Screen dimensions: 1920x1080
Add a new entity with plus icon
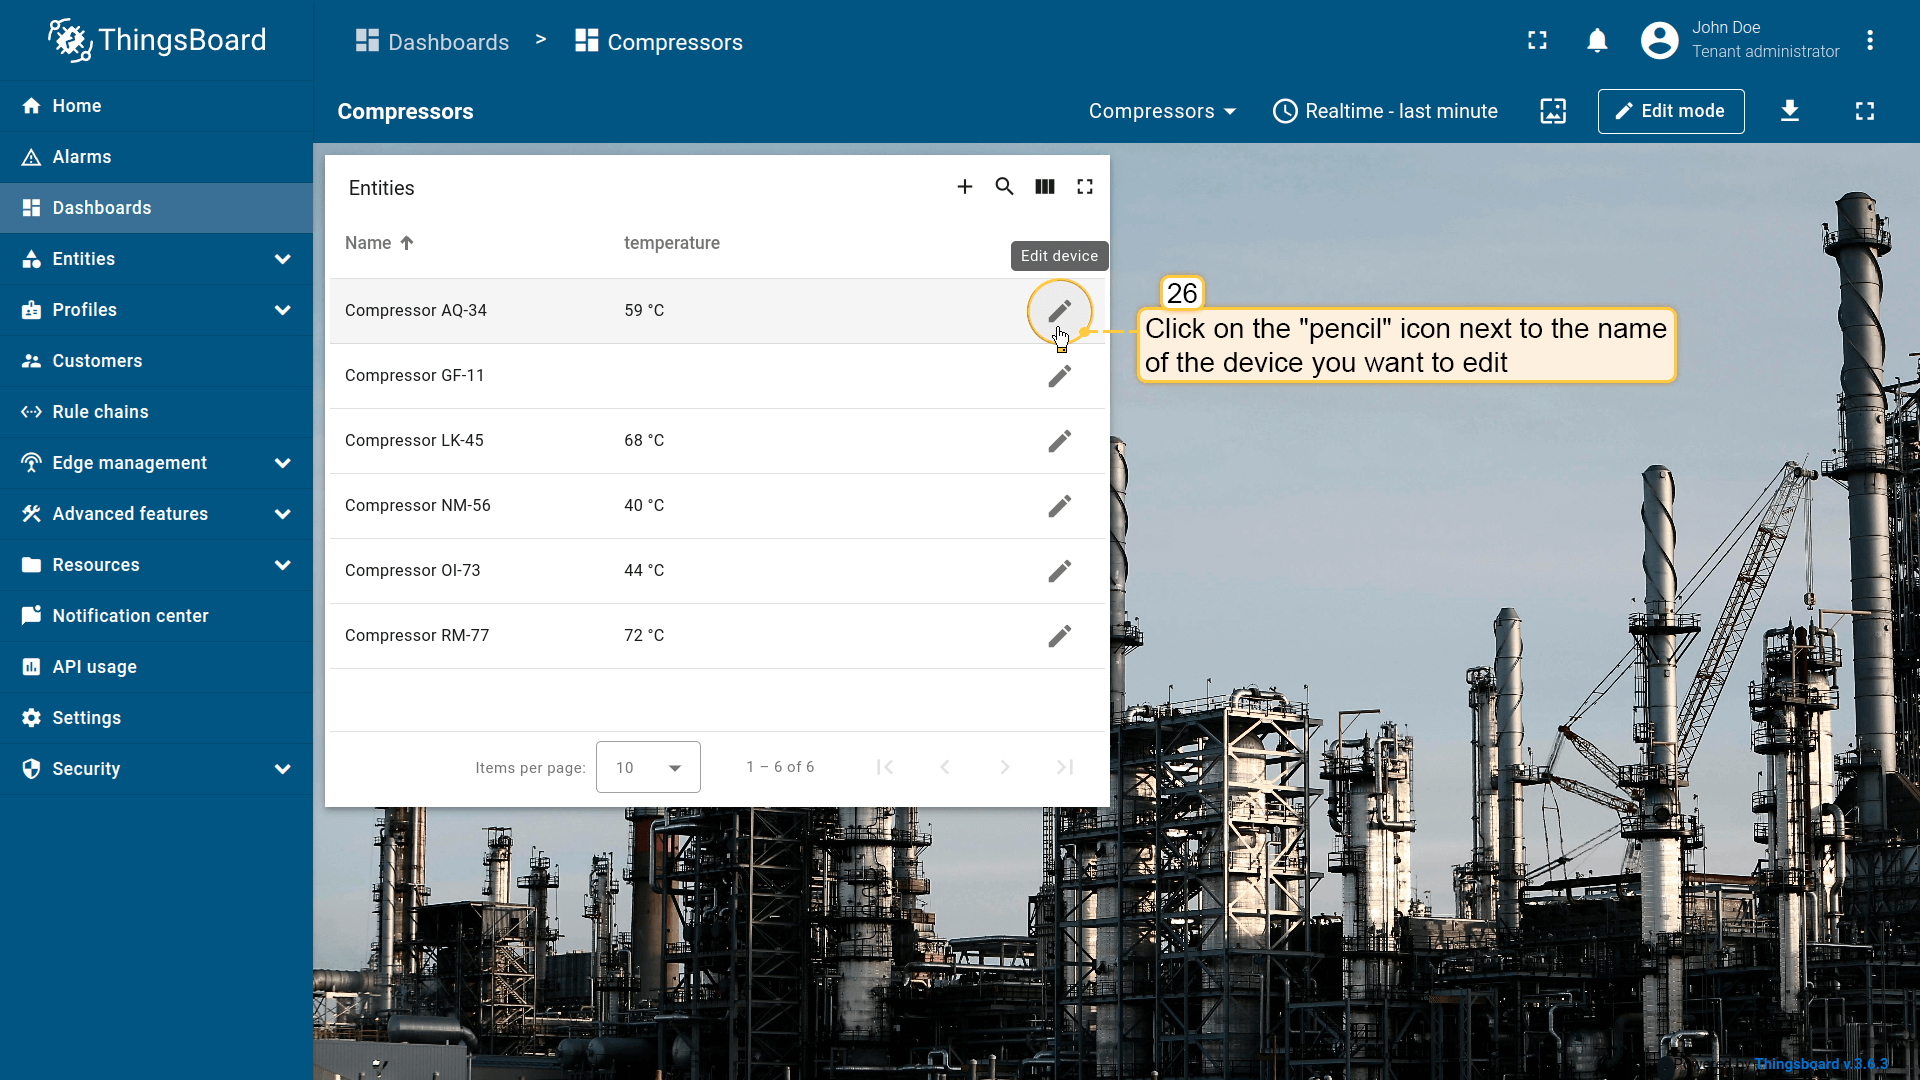click(964, 187)
